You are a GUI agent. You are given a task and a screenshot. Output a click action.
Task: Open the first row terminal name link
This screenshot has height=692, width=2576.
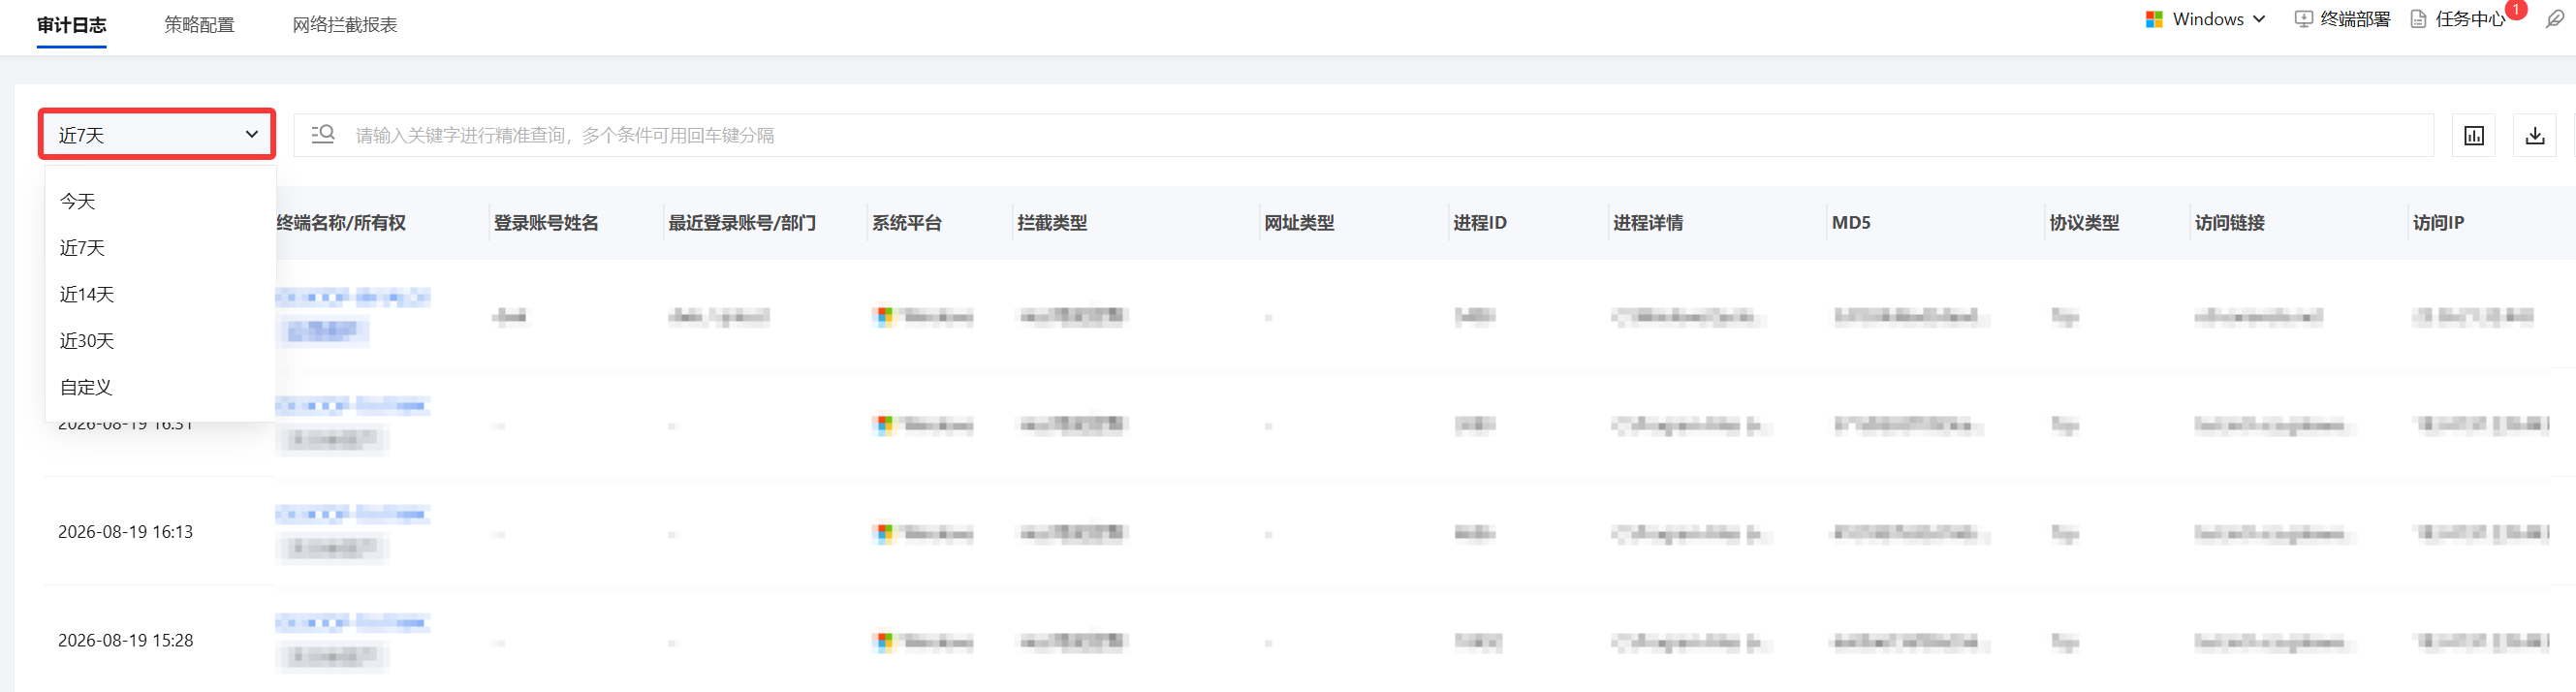pos(352,297)
